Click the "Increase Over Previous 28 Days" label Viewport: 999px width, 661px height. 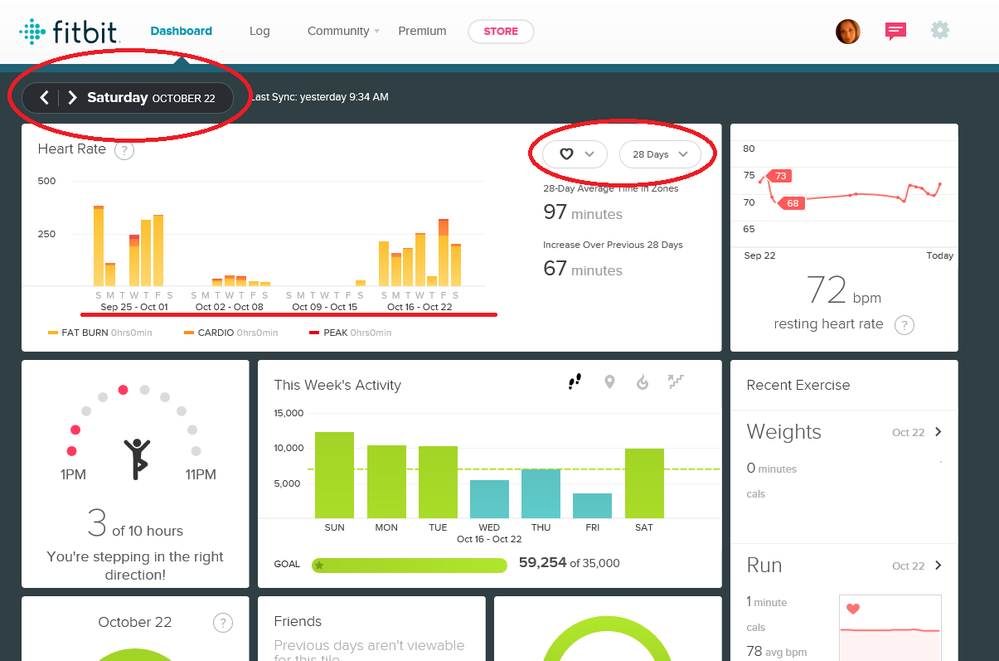pos(613,245)
